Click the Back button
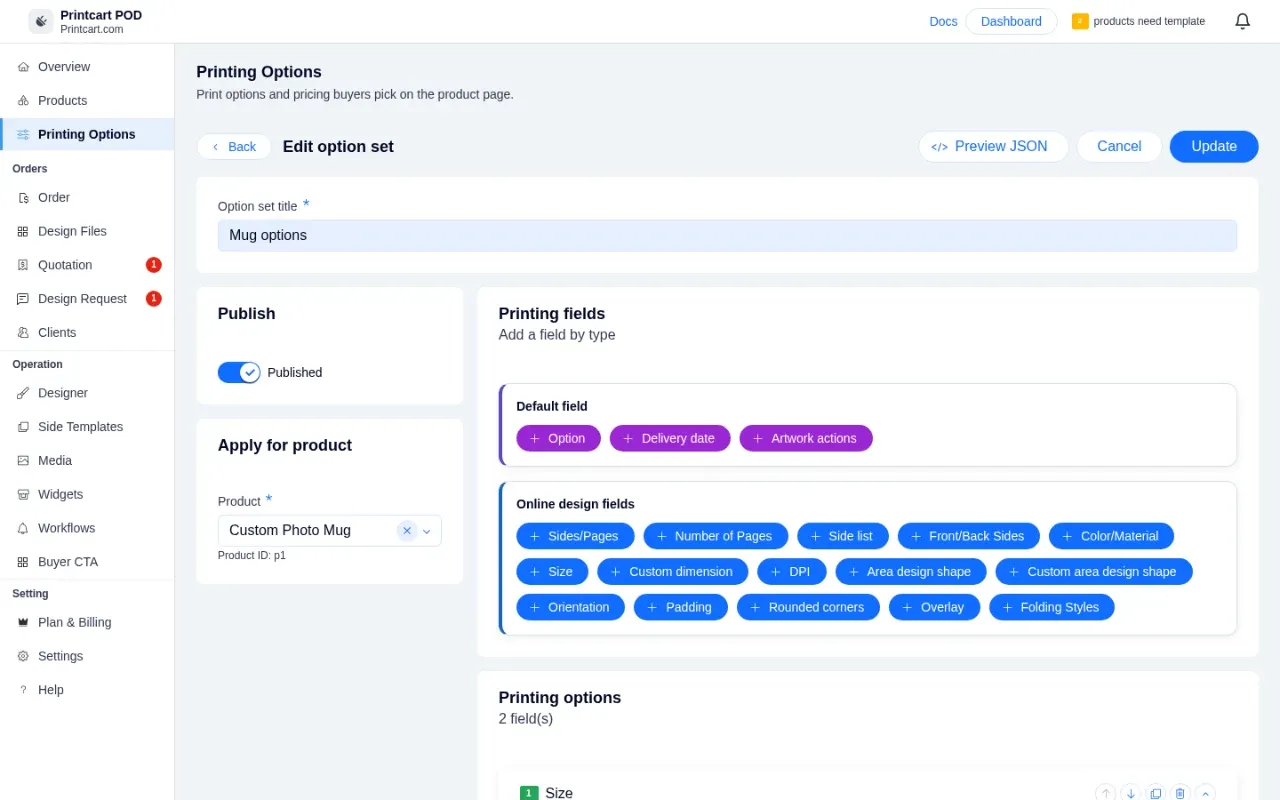 (x=234, y=147)
